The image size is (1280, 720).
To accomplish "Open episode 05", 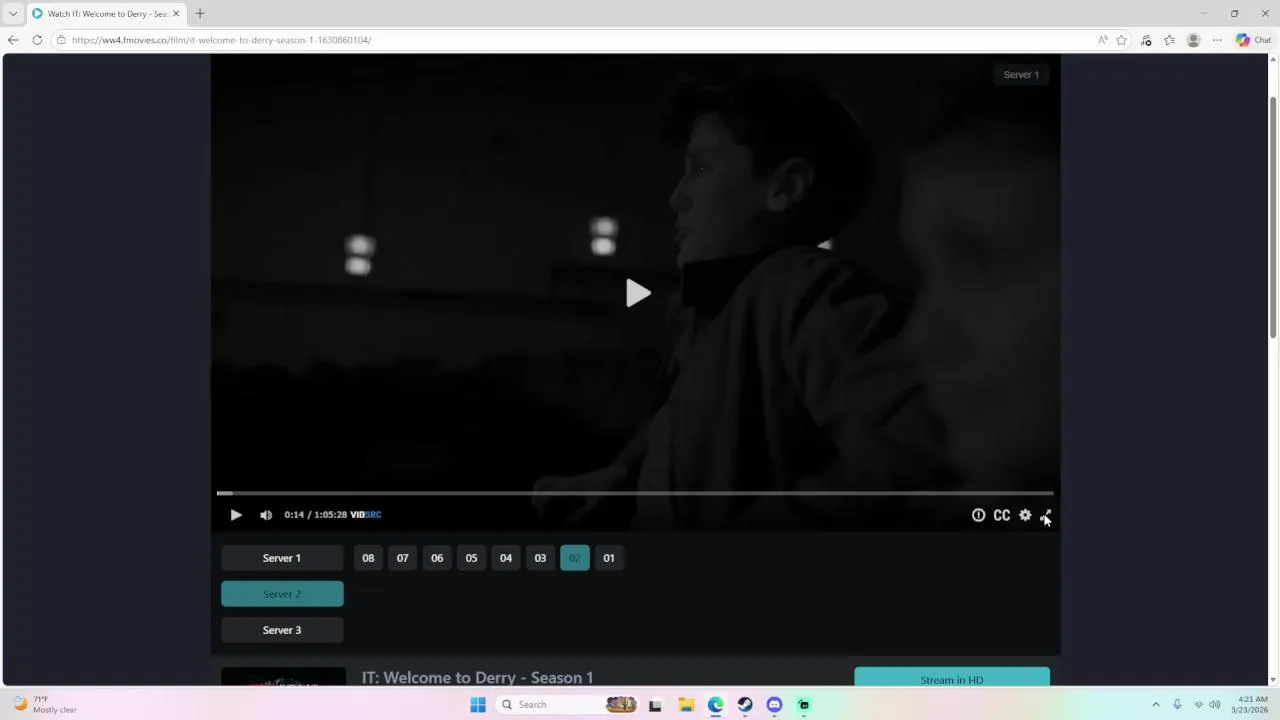I will (x=471, y=558).
